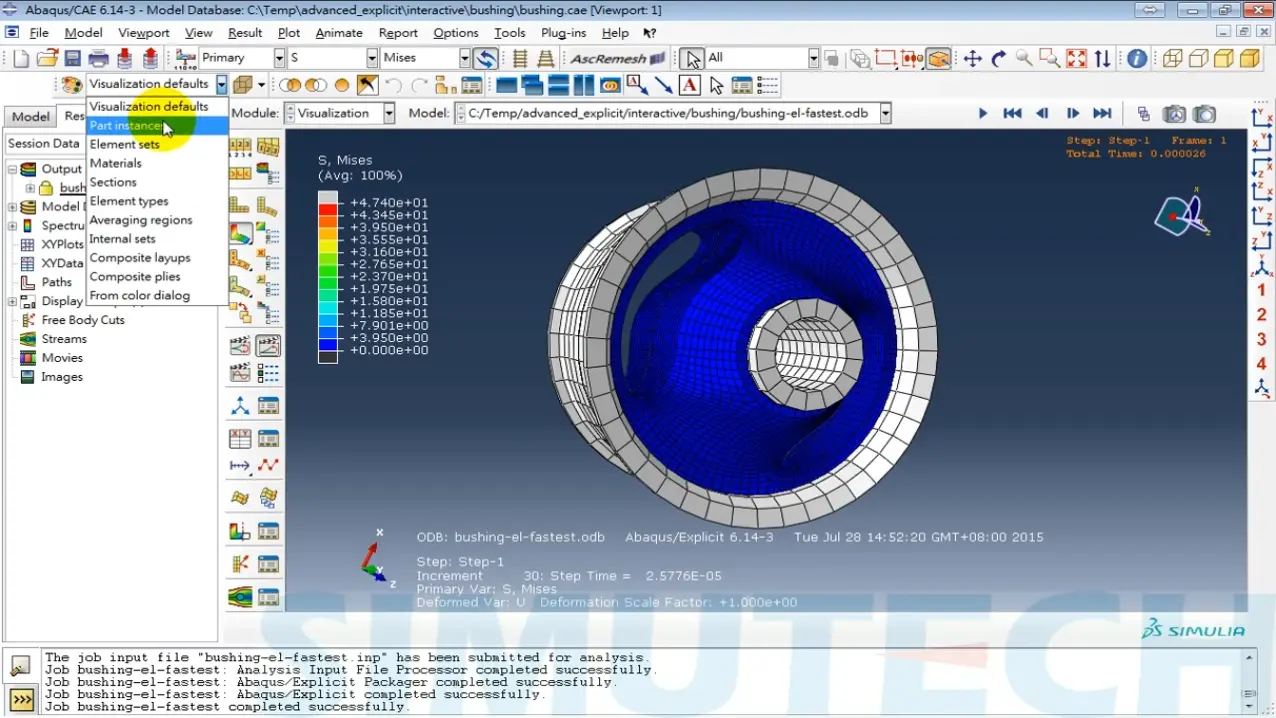Switch to hidden line render style
The width and height of the screenshot is (1276, 718).
point(1198,59)
